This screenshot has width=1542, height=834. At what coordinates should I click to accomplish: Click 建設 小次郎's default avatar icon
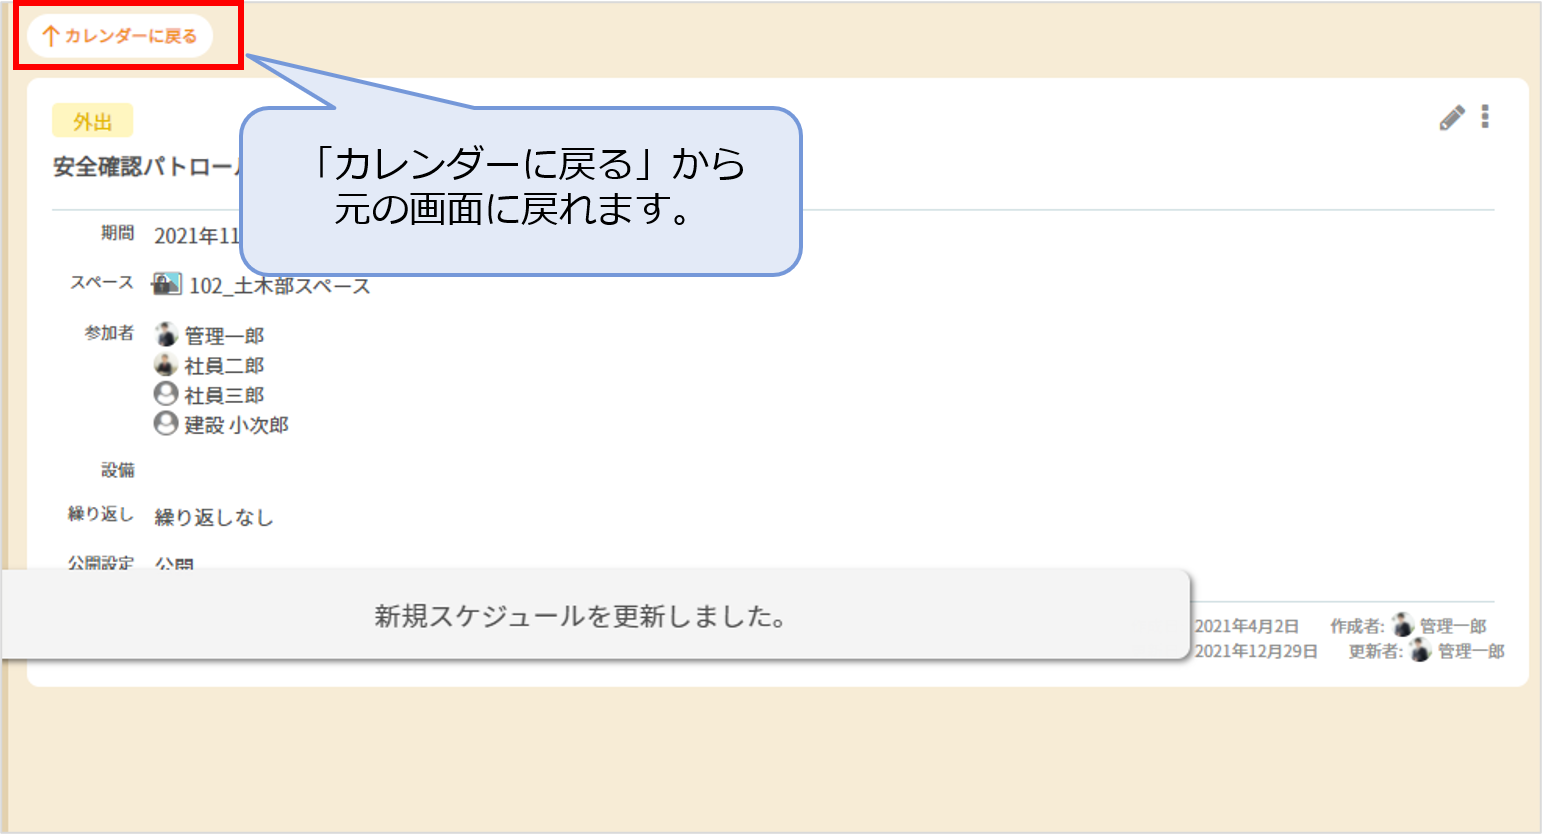[166, 424]
